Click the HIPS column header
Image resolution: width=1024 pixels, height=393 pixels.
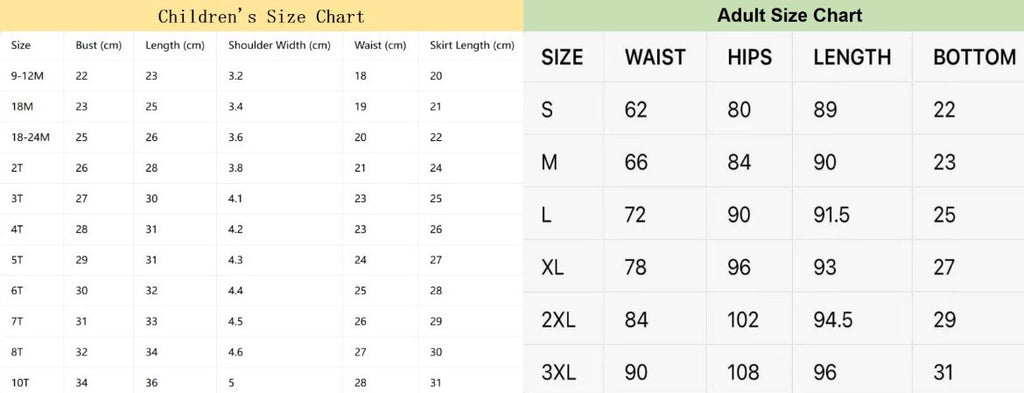click(750, 57)
